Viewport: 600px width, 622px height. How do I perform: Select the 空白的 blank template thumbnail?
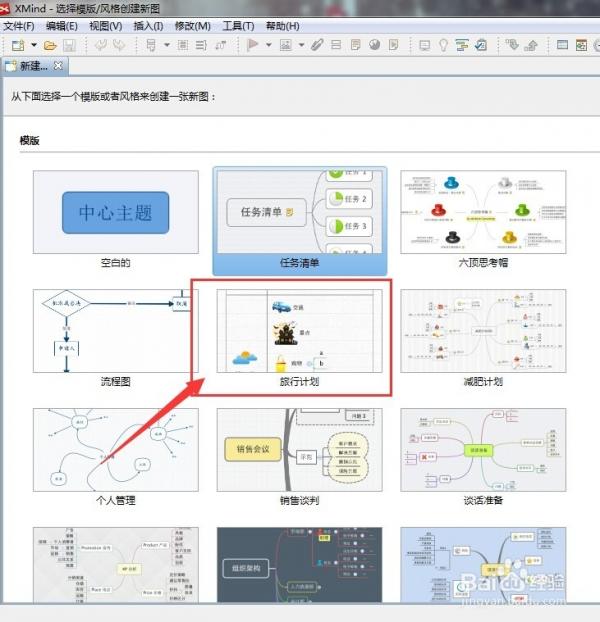click(x=116, y=212)
